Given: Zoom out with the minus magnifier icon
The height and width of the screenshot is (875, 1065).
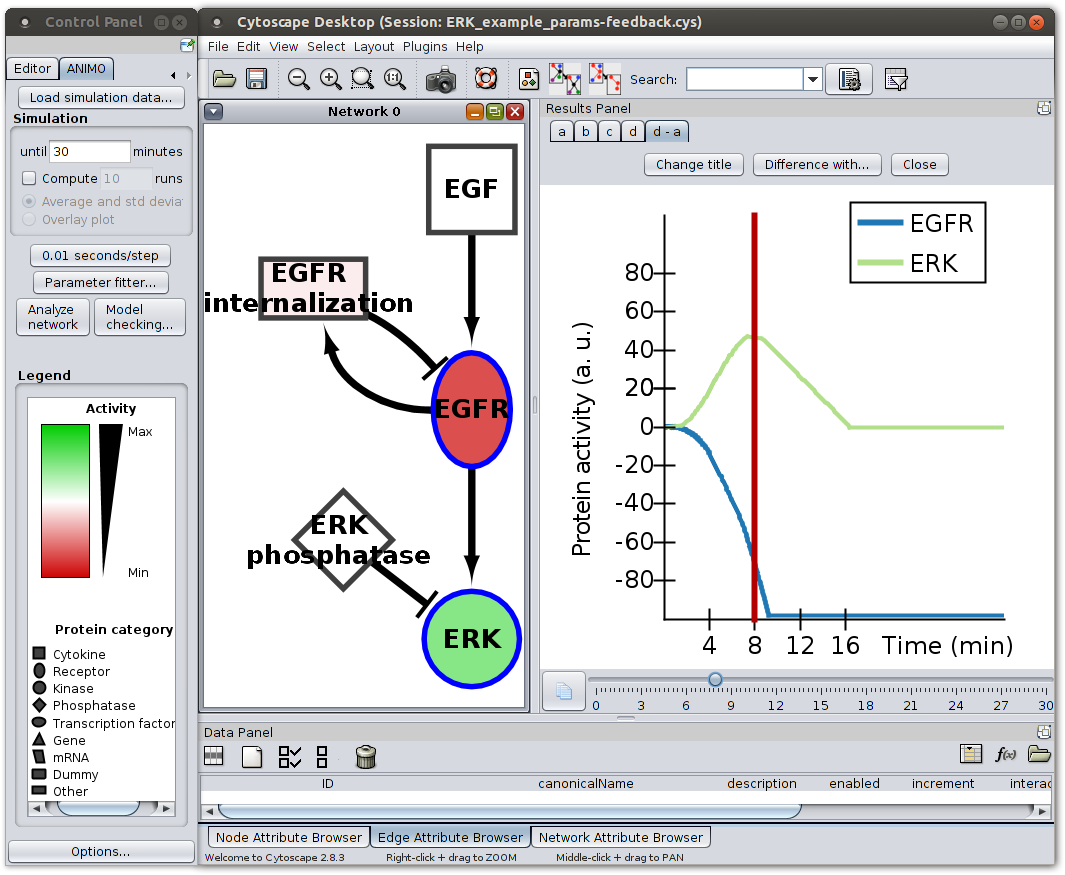Looking at the screenshot, I should 298,79.
